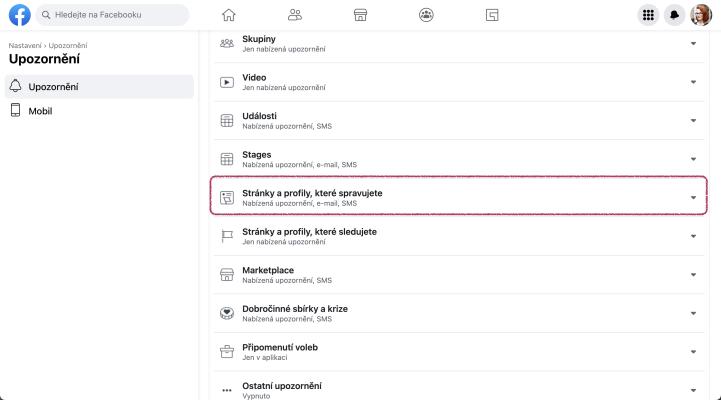Open the Marketplace icon in top navigation
Screen dimensions: 721x400
point(360,15)
